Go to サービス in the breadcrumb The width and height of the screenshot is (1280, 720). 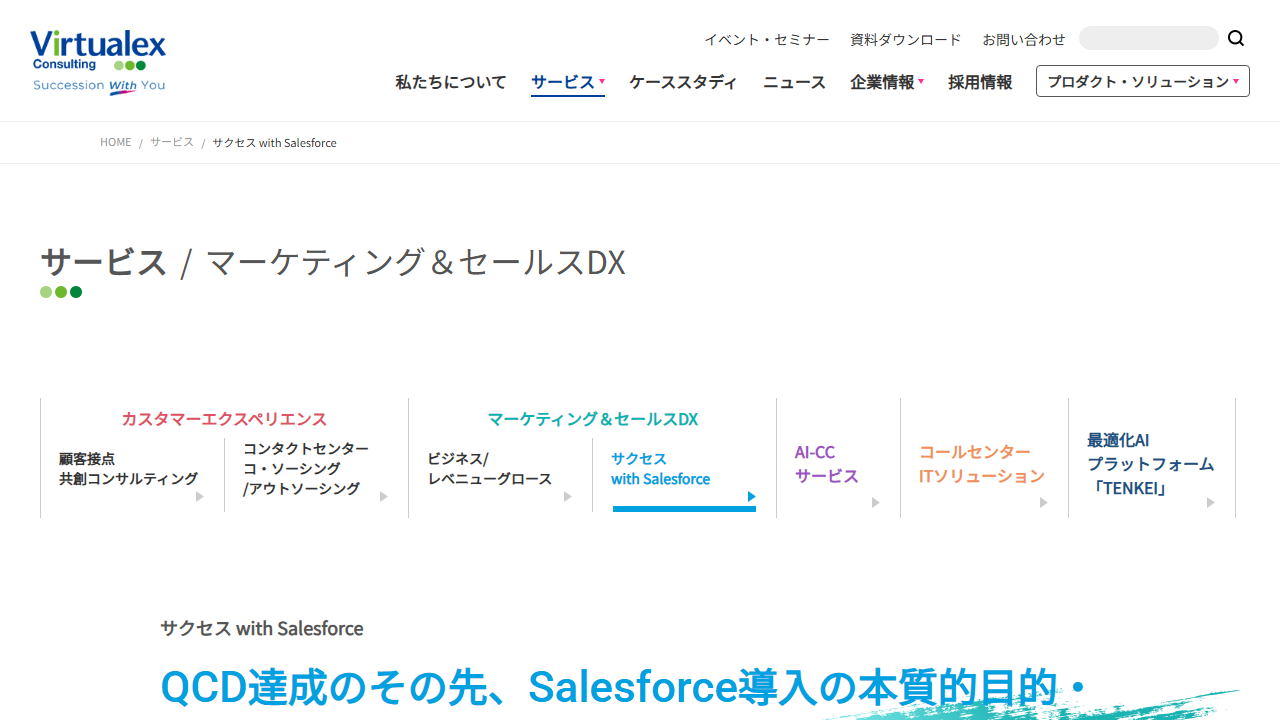pos(172,143)
